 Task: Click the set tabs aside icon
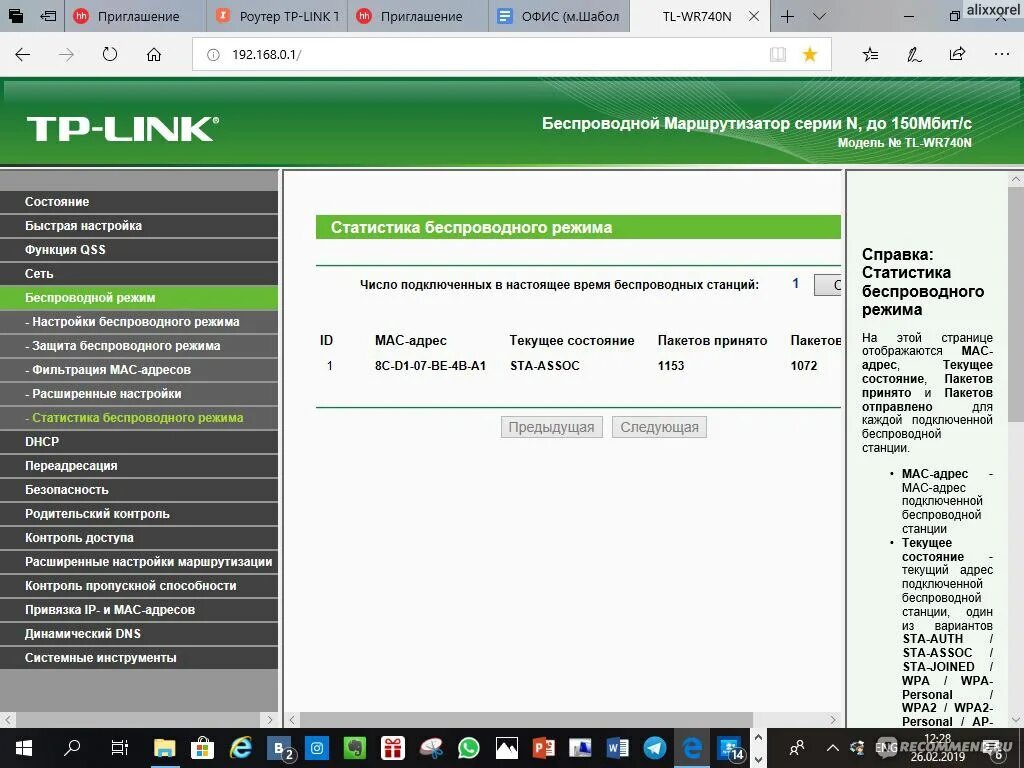48,16
